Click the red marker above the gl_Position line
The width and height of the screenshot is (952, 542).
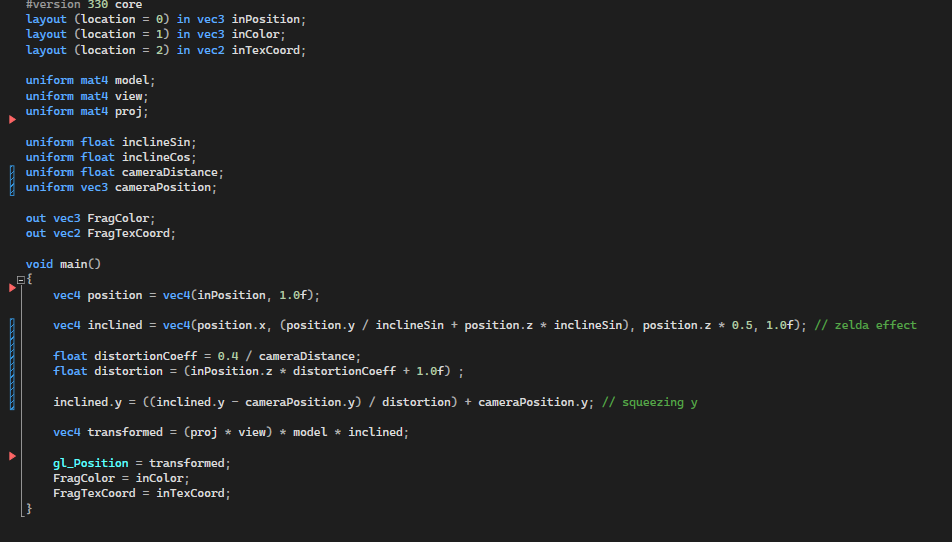(12, 456)
